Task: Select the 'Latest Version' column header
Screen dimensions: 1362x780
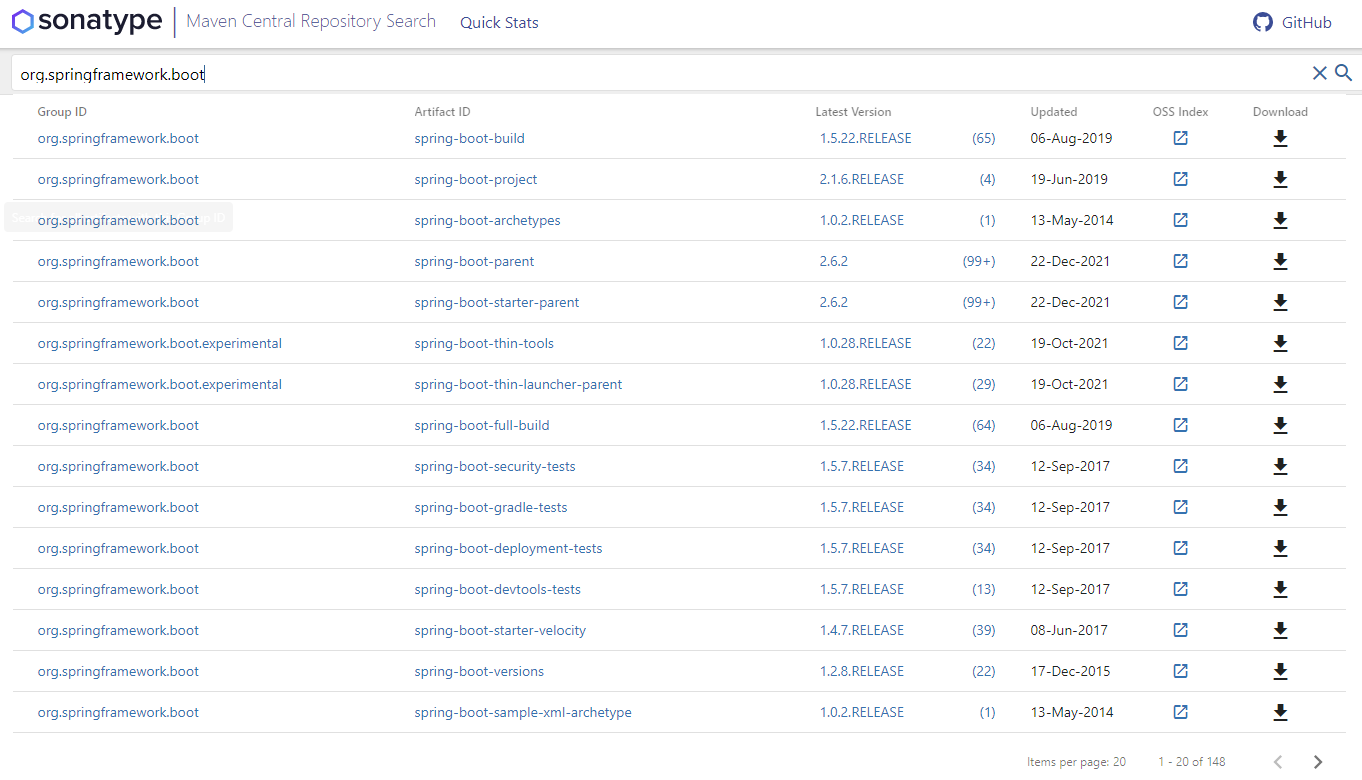Action: point(853,112)
